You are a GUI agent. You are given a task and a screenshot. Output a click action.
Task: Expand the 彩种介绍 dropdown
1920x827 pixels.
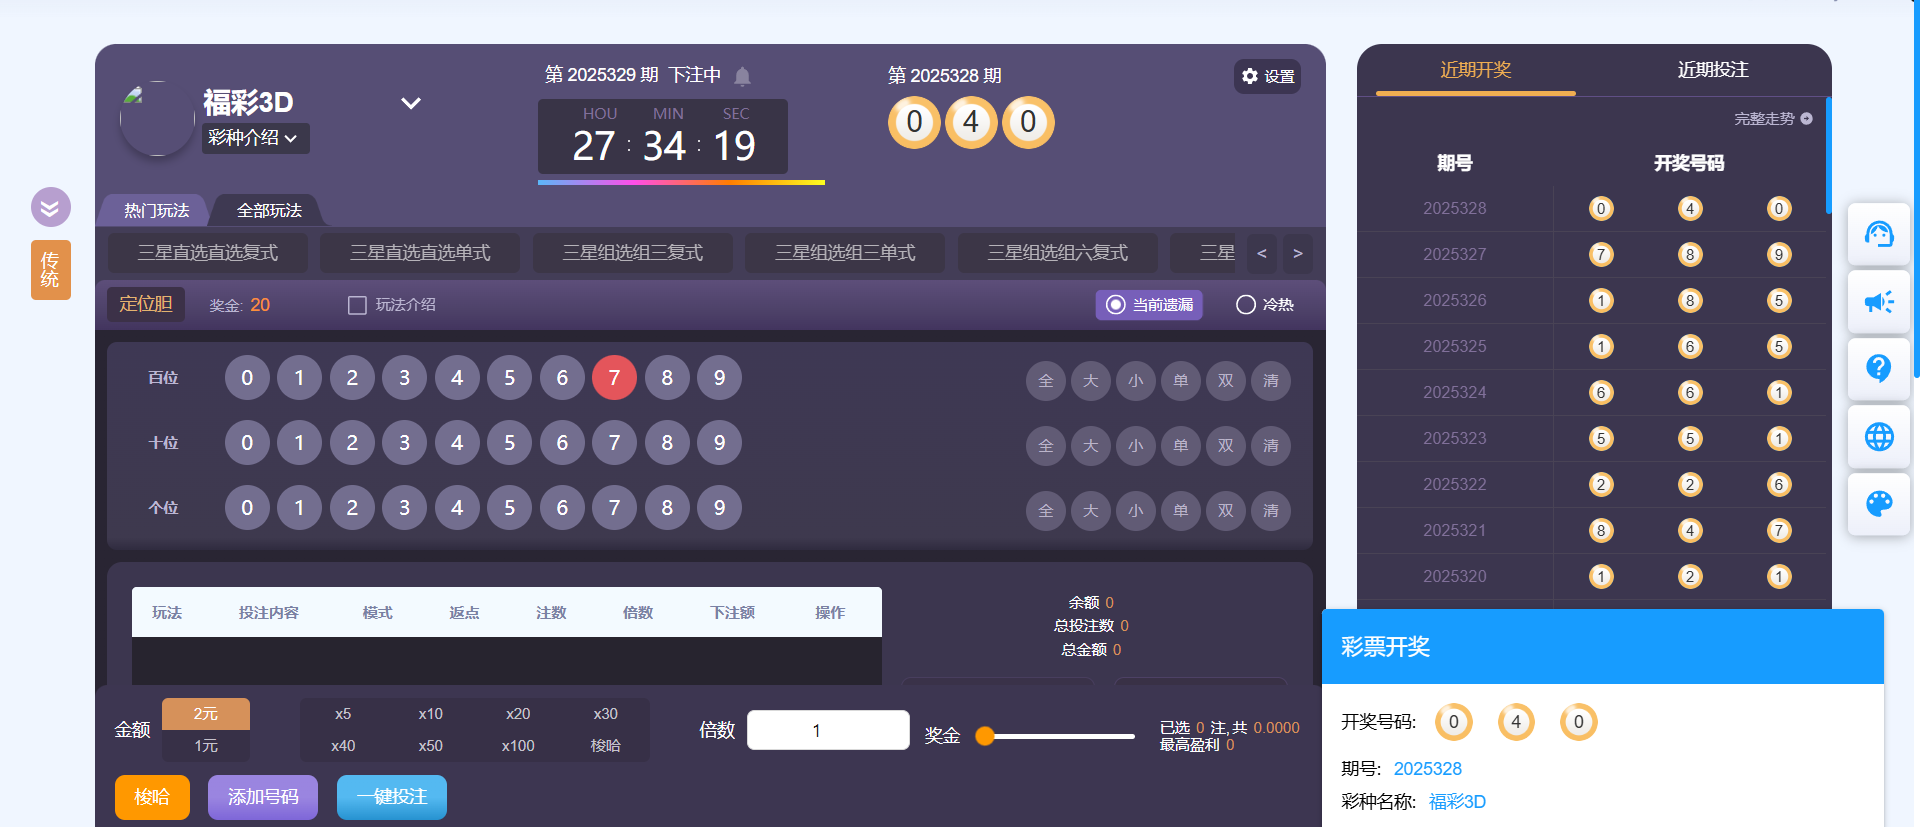(x=254, y=138)
